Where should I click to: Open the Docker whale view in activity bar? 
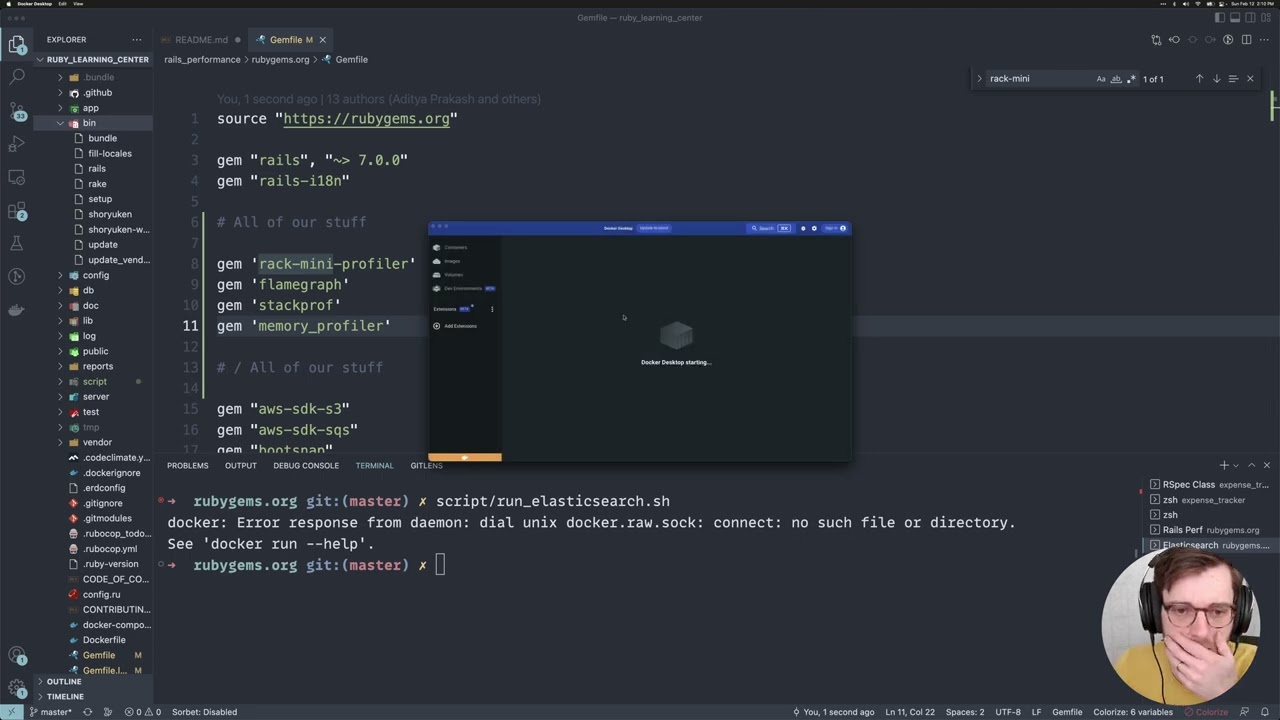tap(16, 310)
